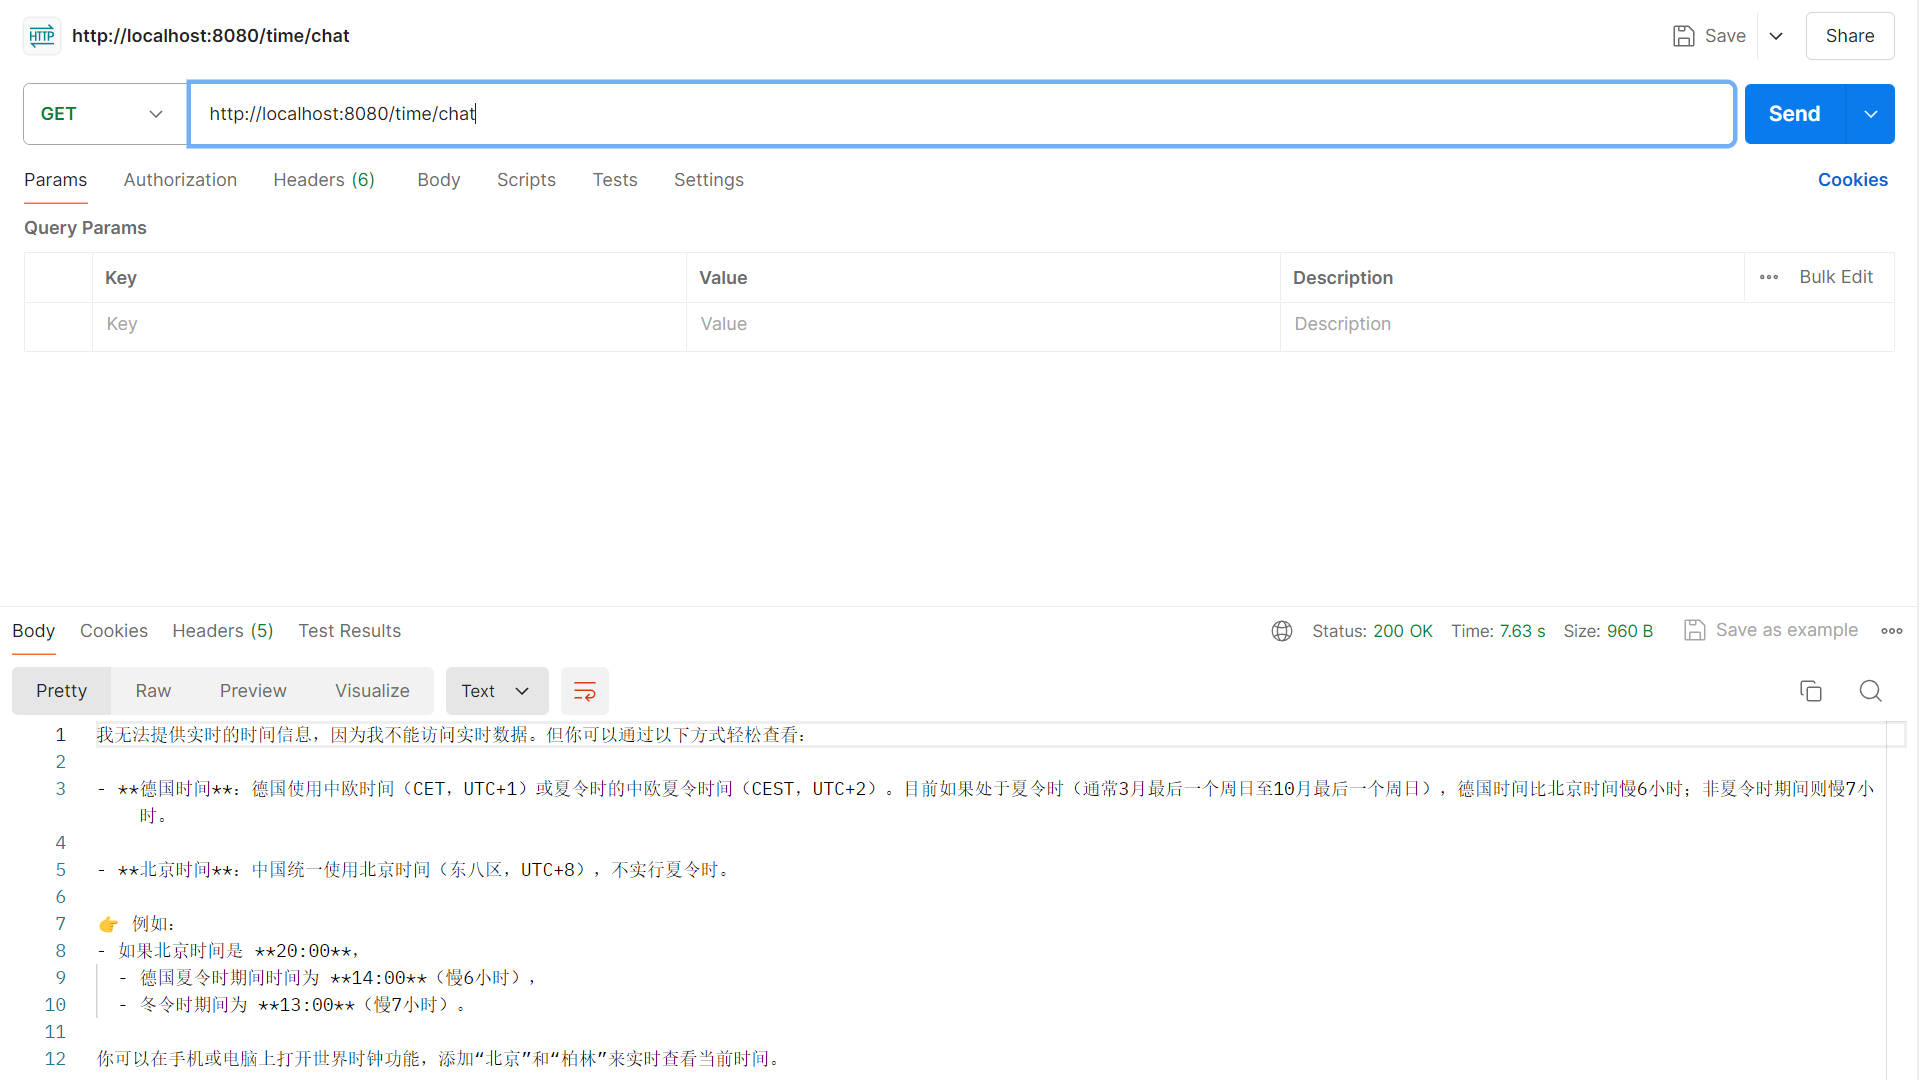The width and height of the screenshot is (1922, 1080).
Task: Click the query param Key input field
Action: pos(390,324)
